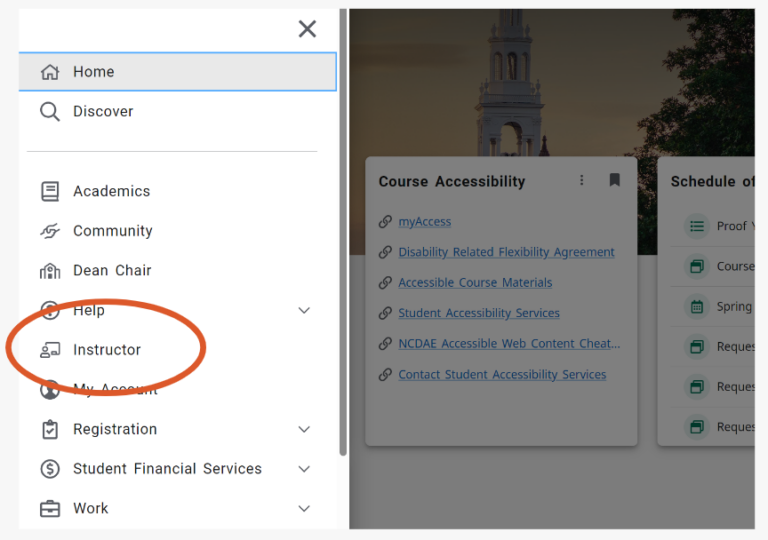
Task: Close the navigation menu with X icon
Action: click(307, 29)
